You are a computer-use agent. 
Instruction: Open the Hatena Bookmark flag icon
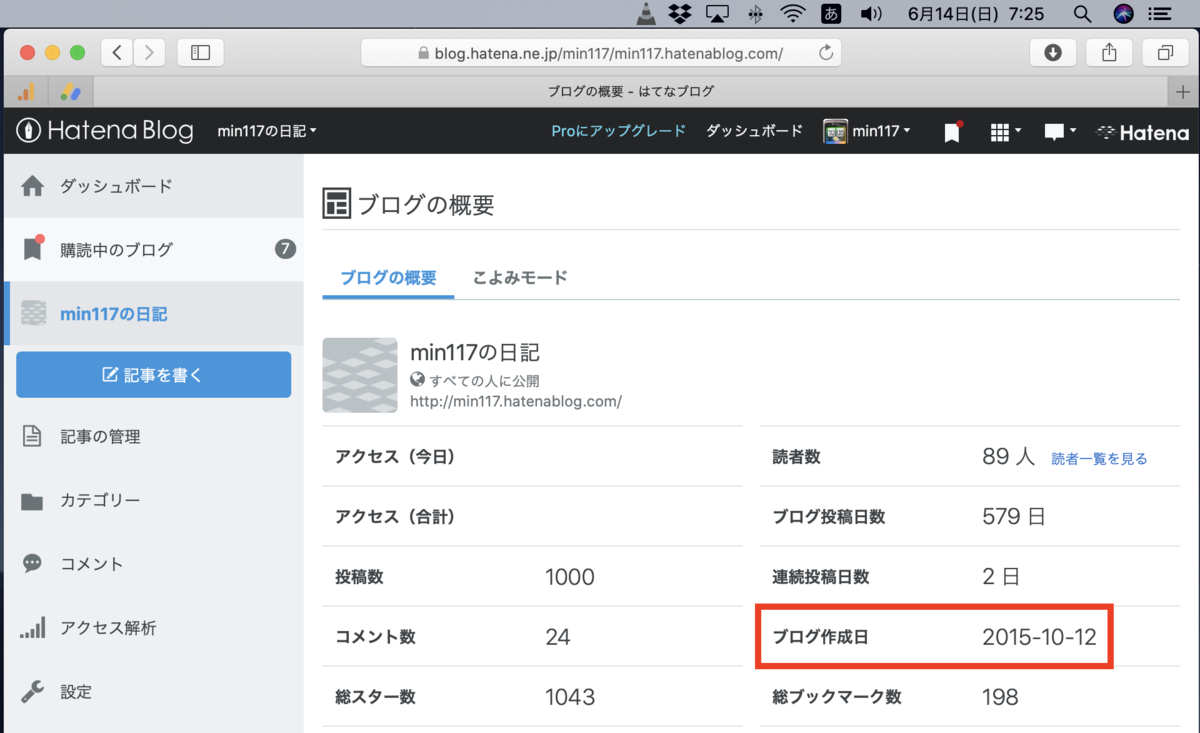(952, 131)
